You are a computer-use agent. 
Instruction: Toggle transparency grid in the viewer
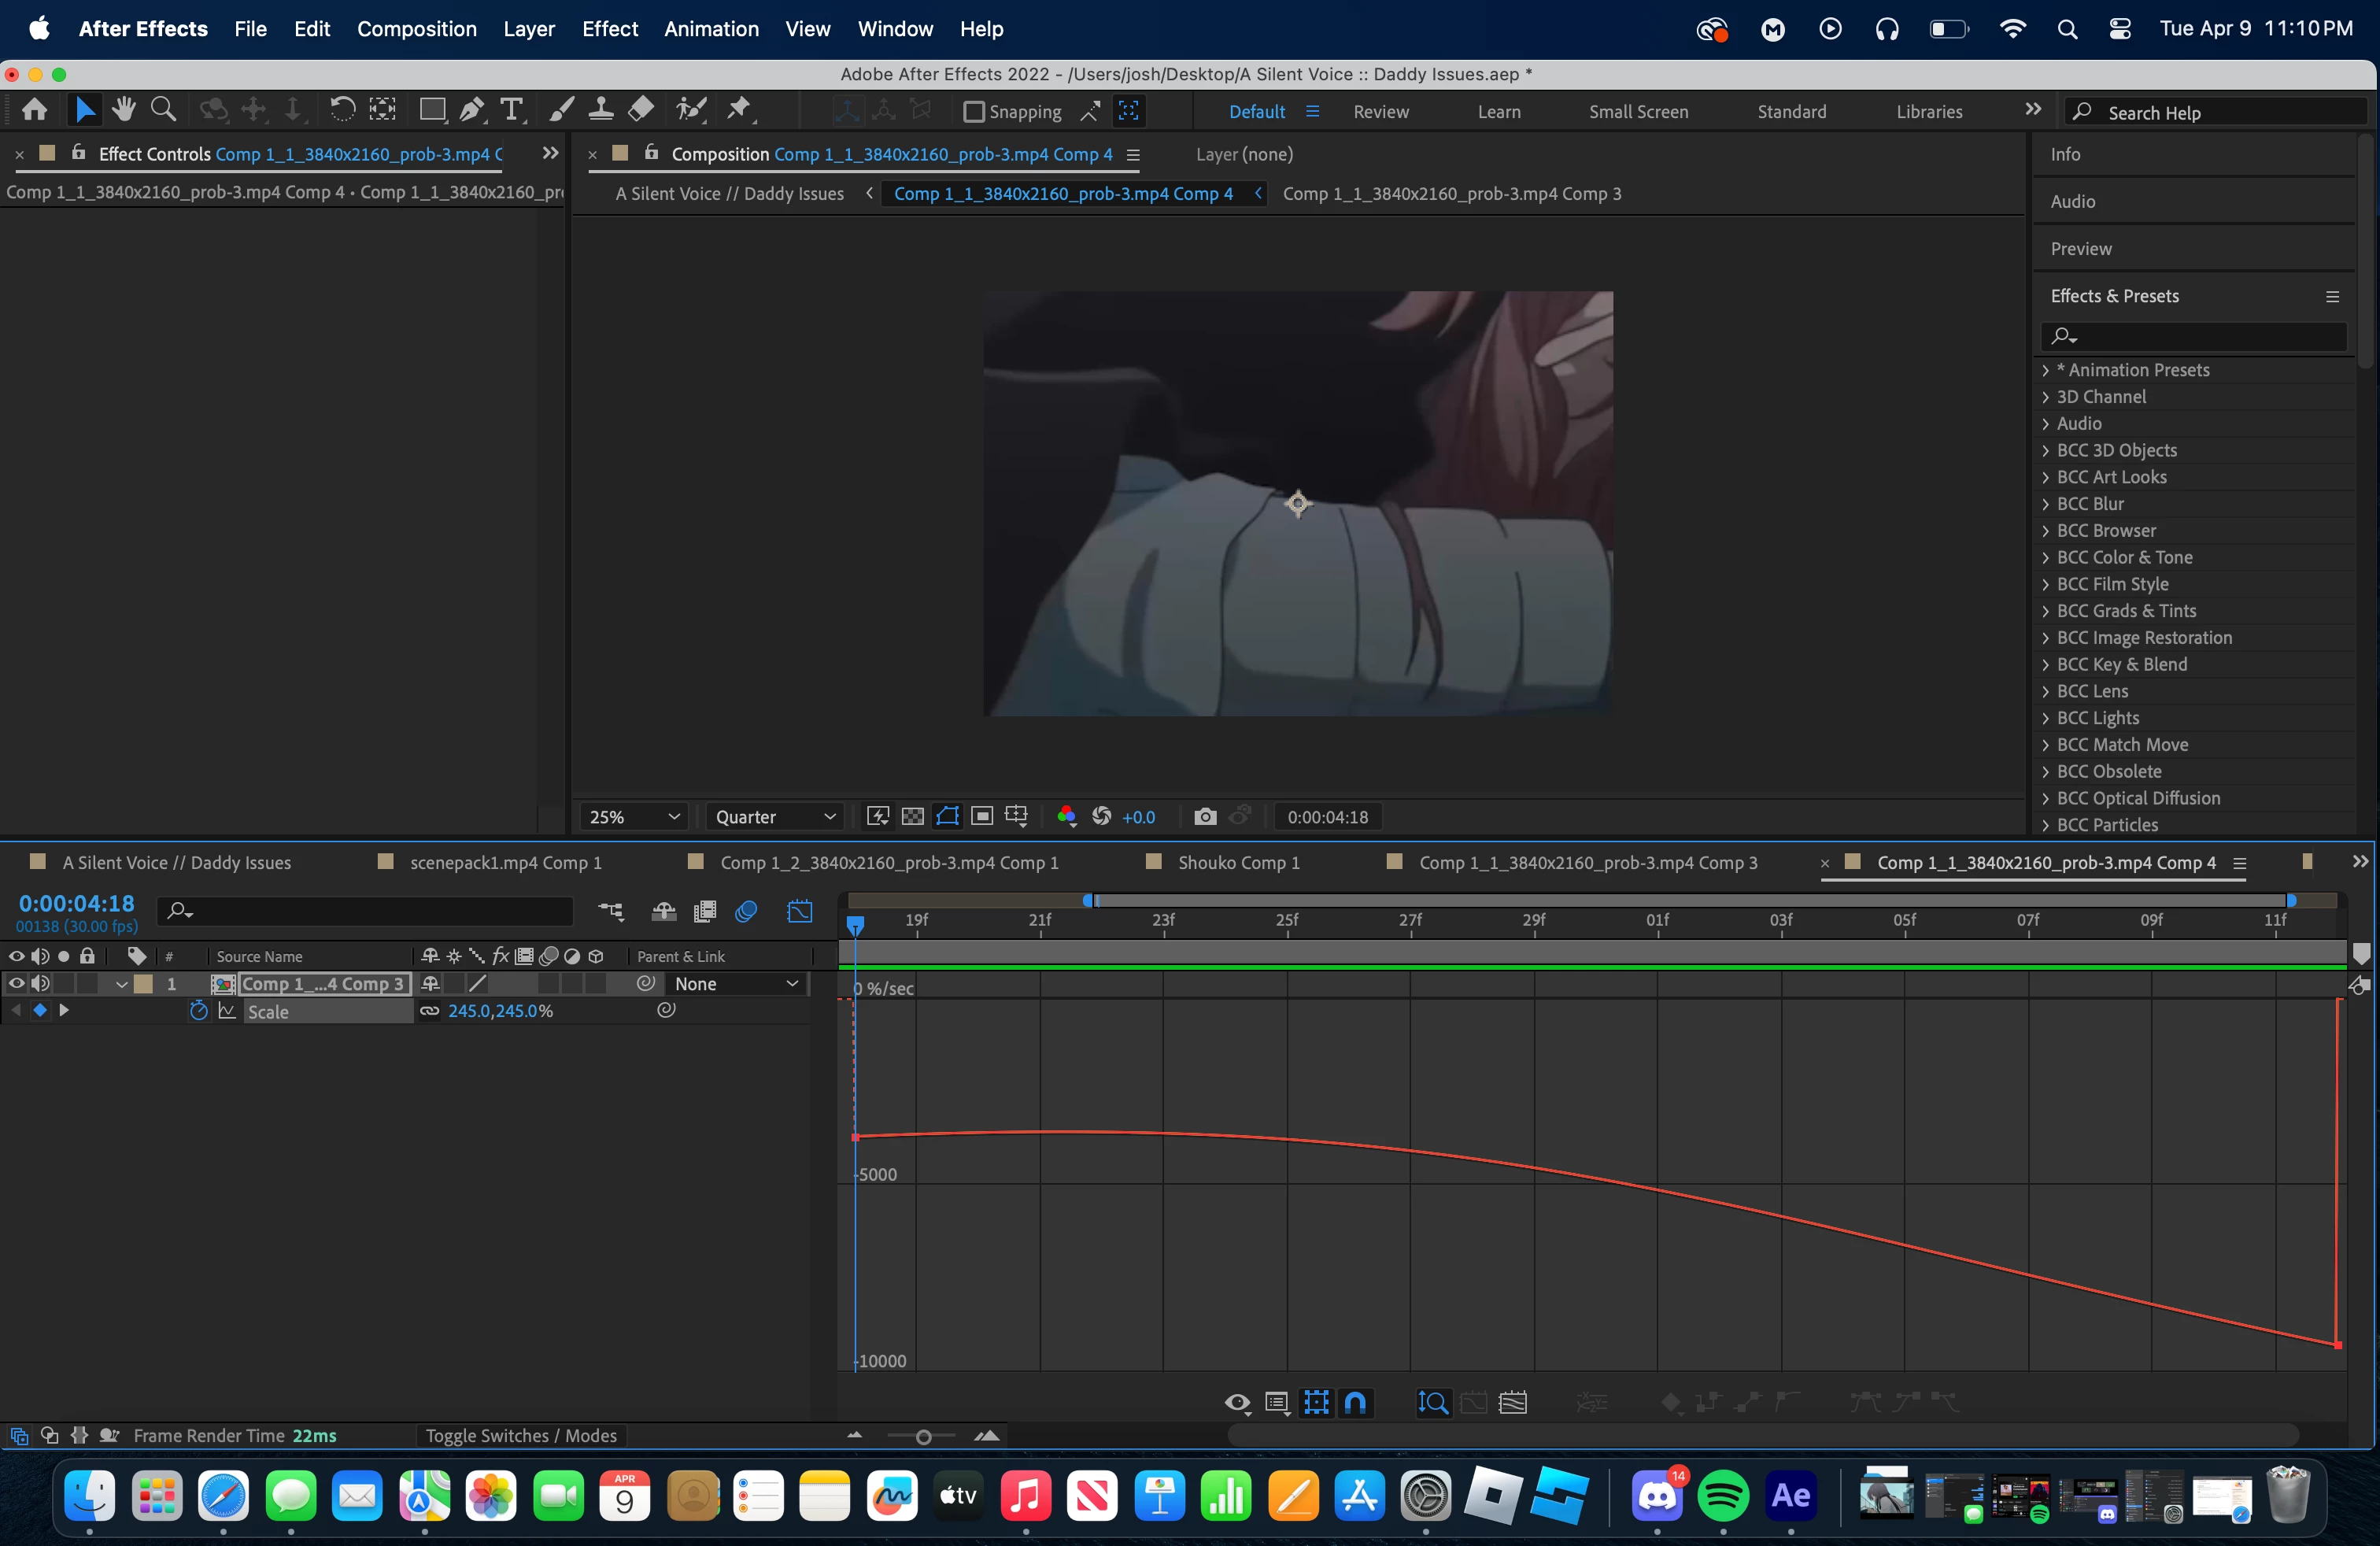[912, 817]
